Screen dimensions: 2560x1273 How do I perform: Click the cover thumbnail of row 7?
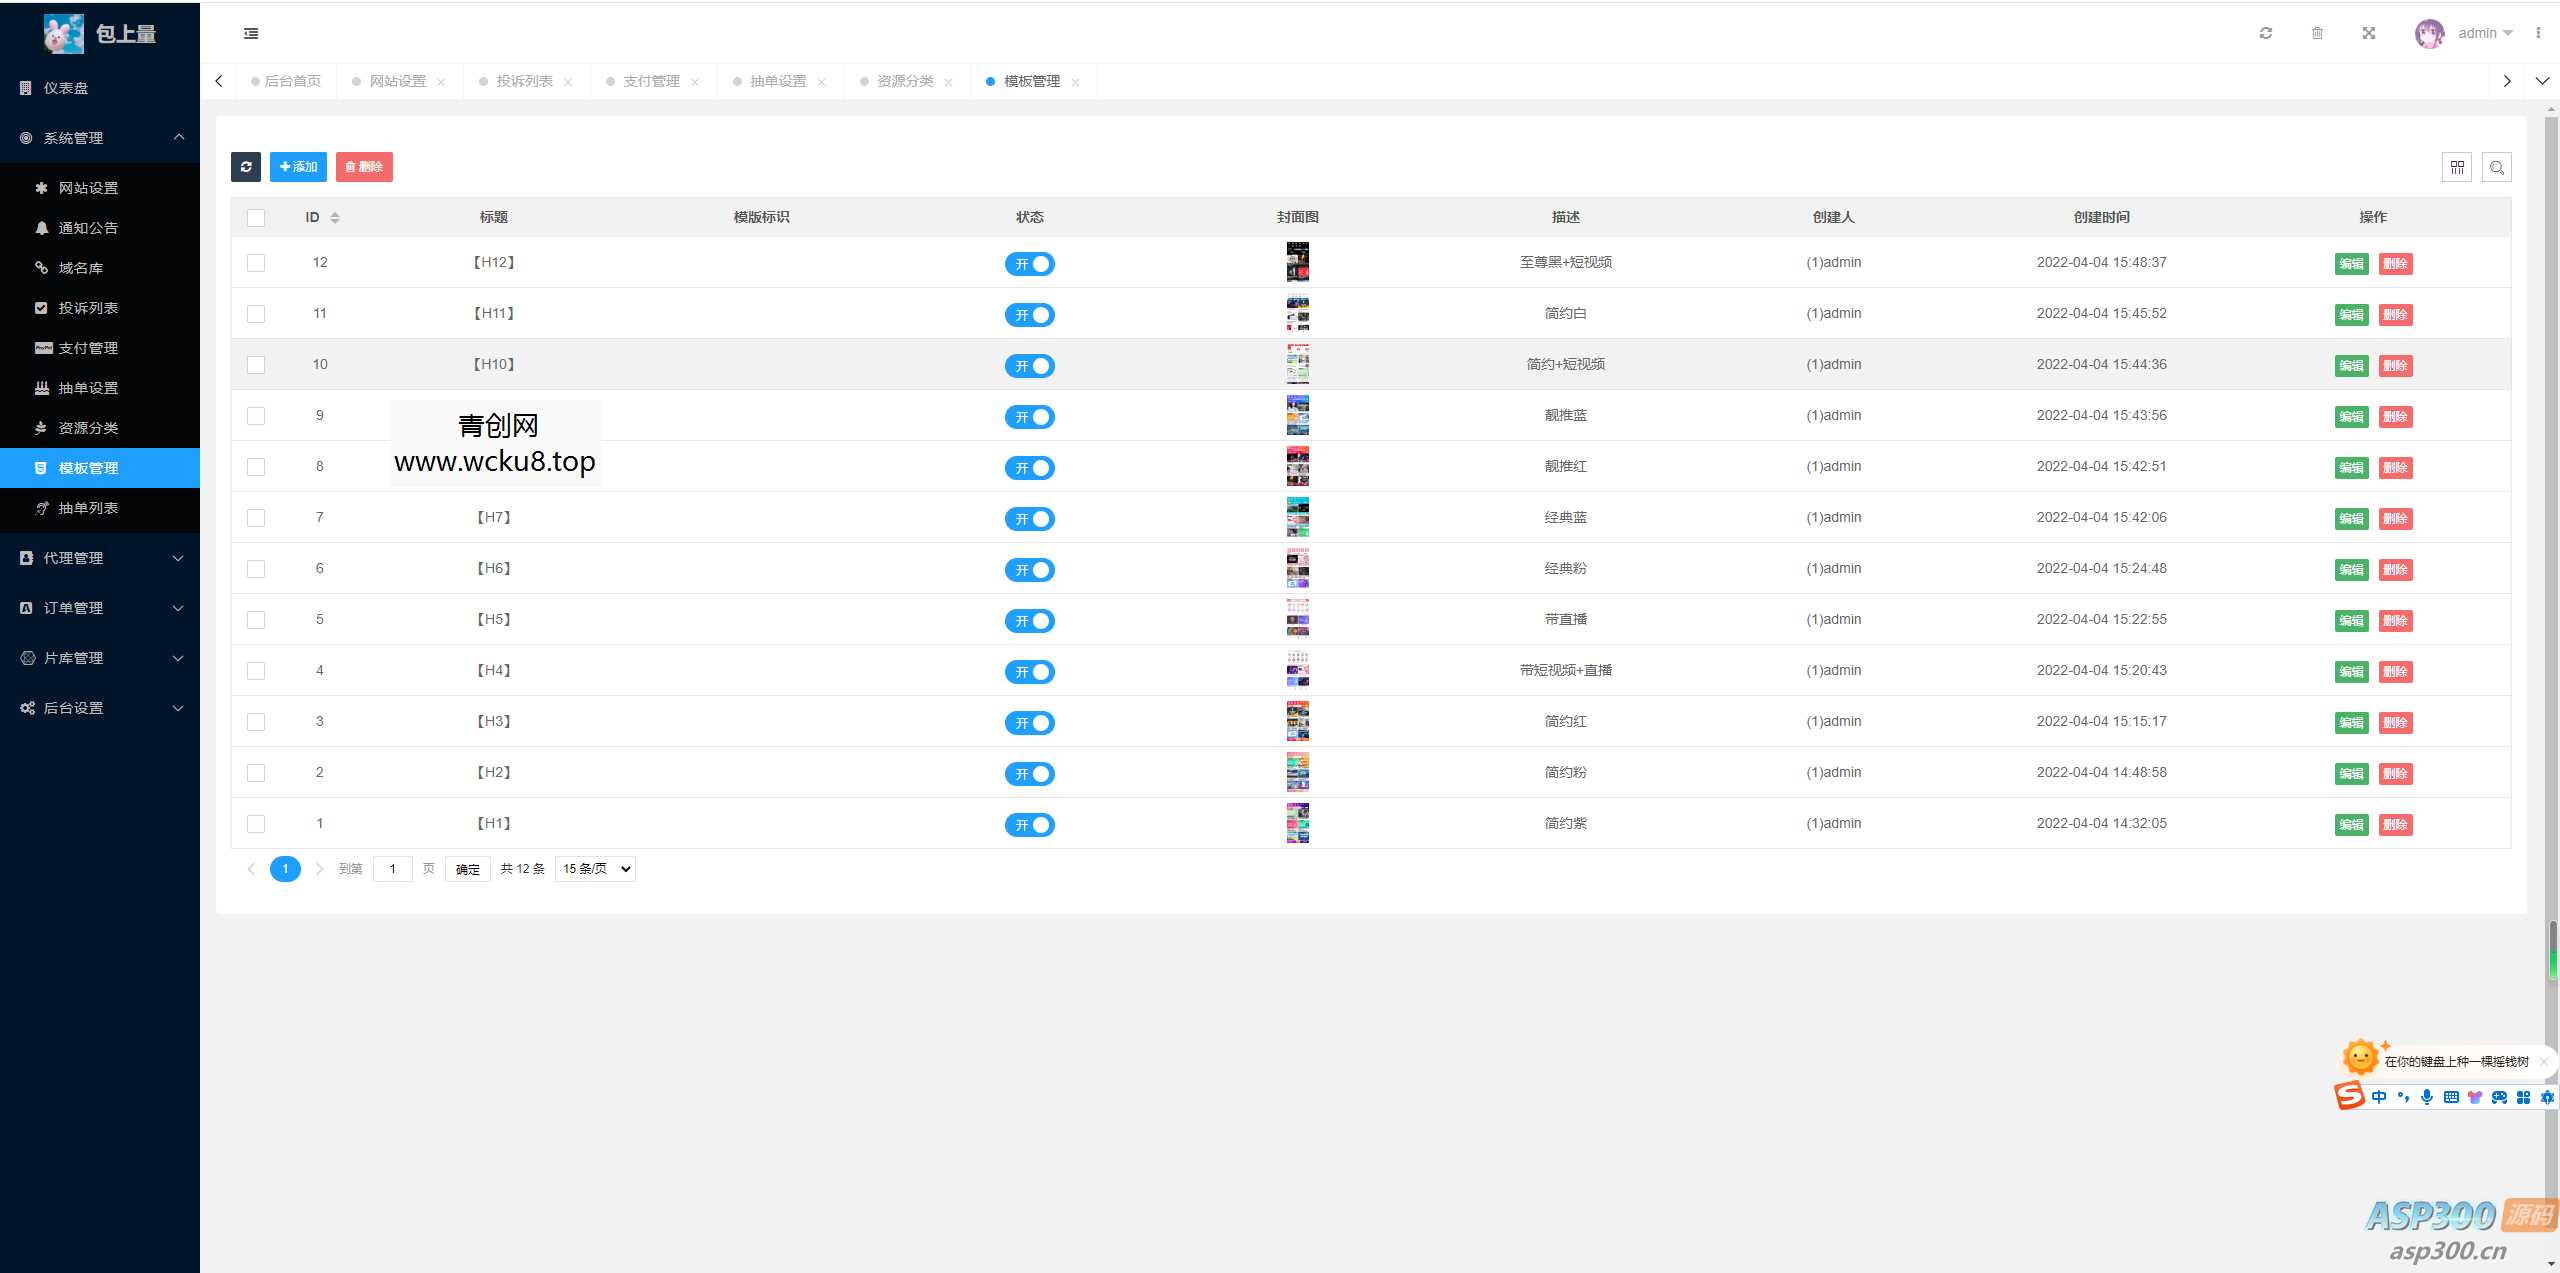coord(1297,518)
